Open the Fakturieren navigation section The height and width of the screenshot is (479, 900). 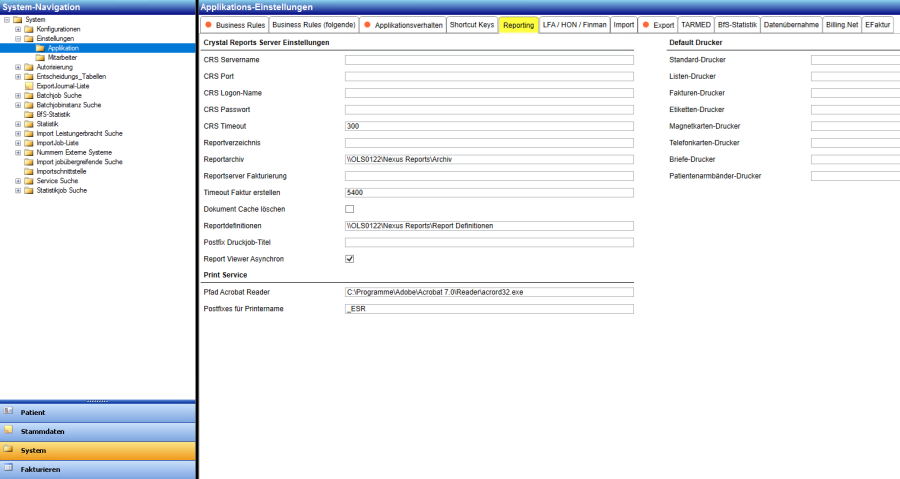(x=98, y=469)
